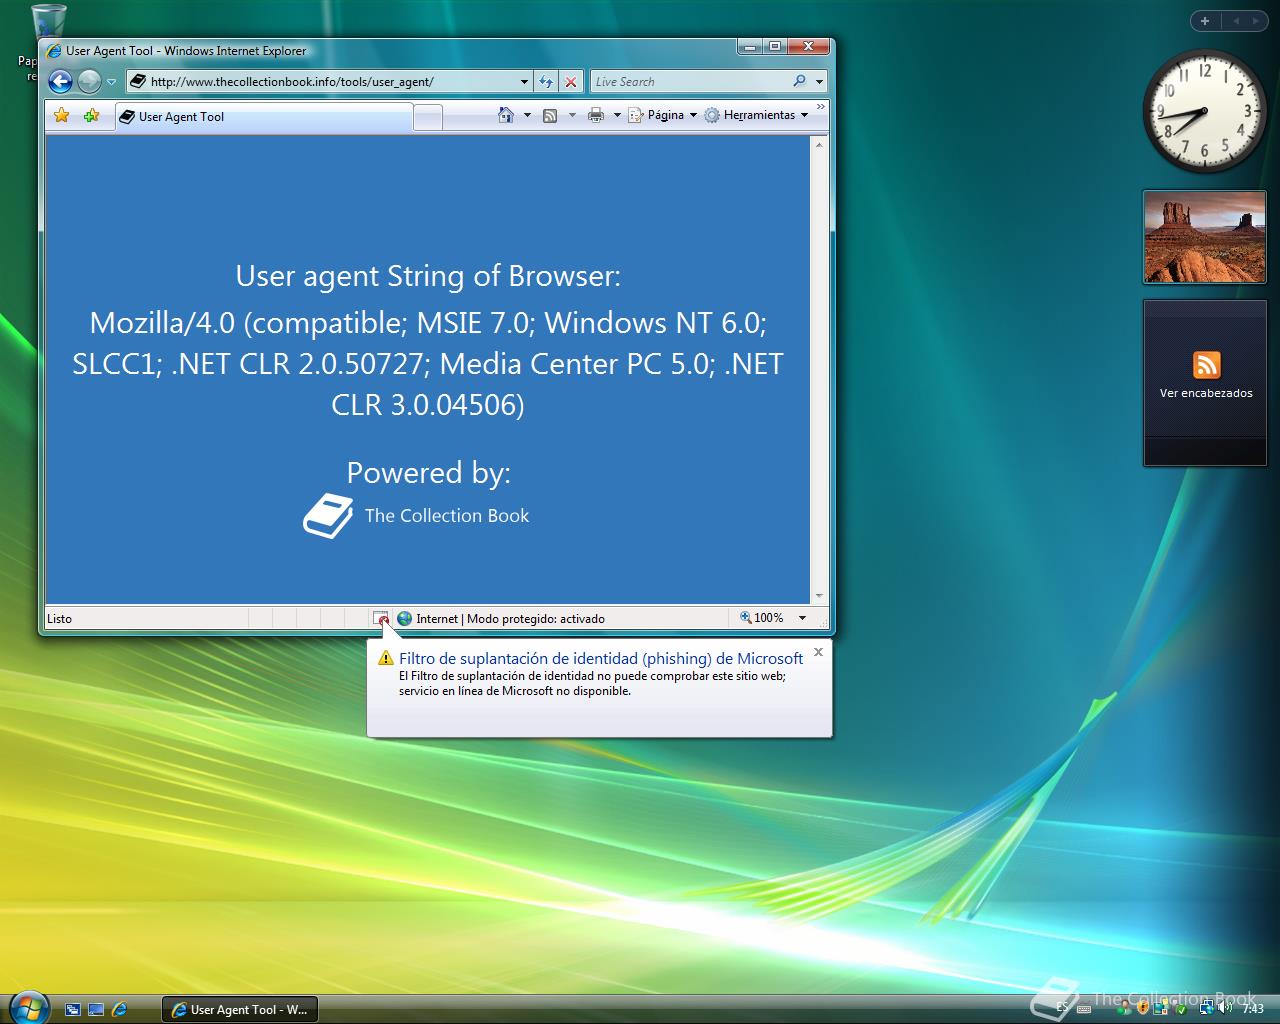This screenshot has height=1024, width=1280.
Task: Click the Listo status bar text
Action: coord(60,619)
